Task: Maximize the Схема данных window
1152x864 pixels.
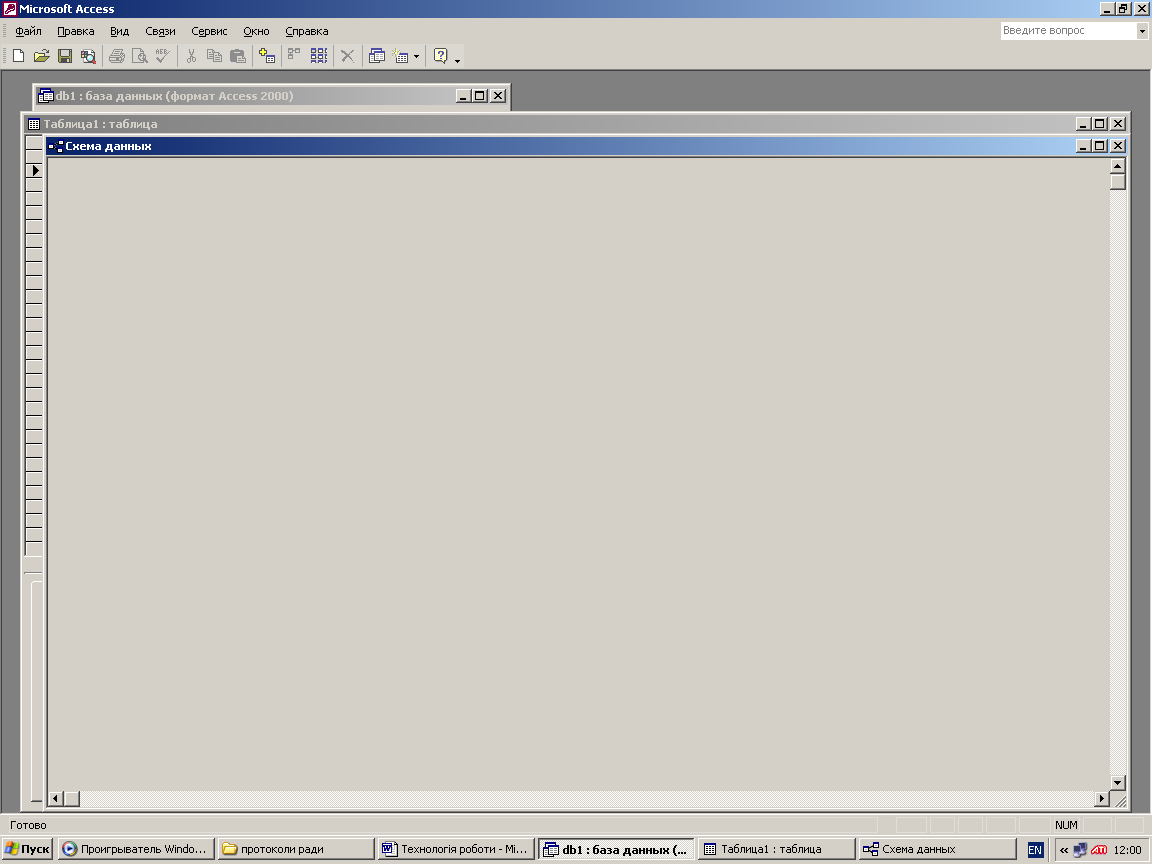Action: point(1100,146)
